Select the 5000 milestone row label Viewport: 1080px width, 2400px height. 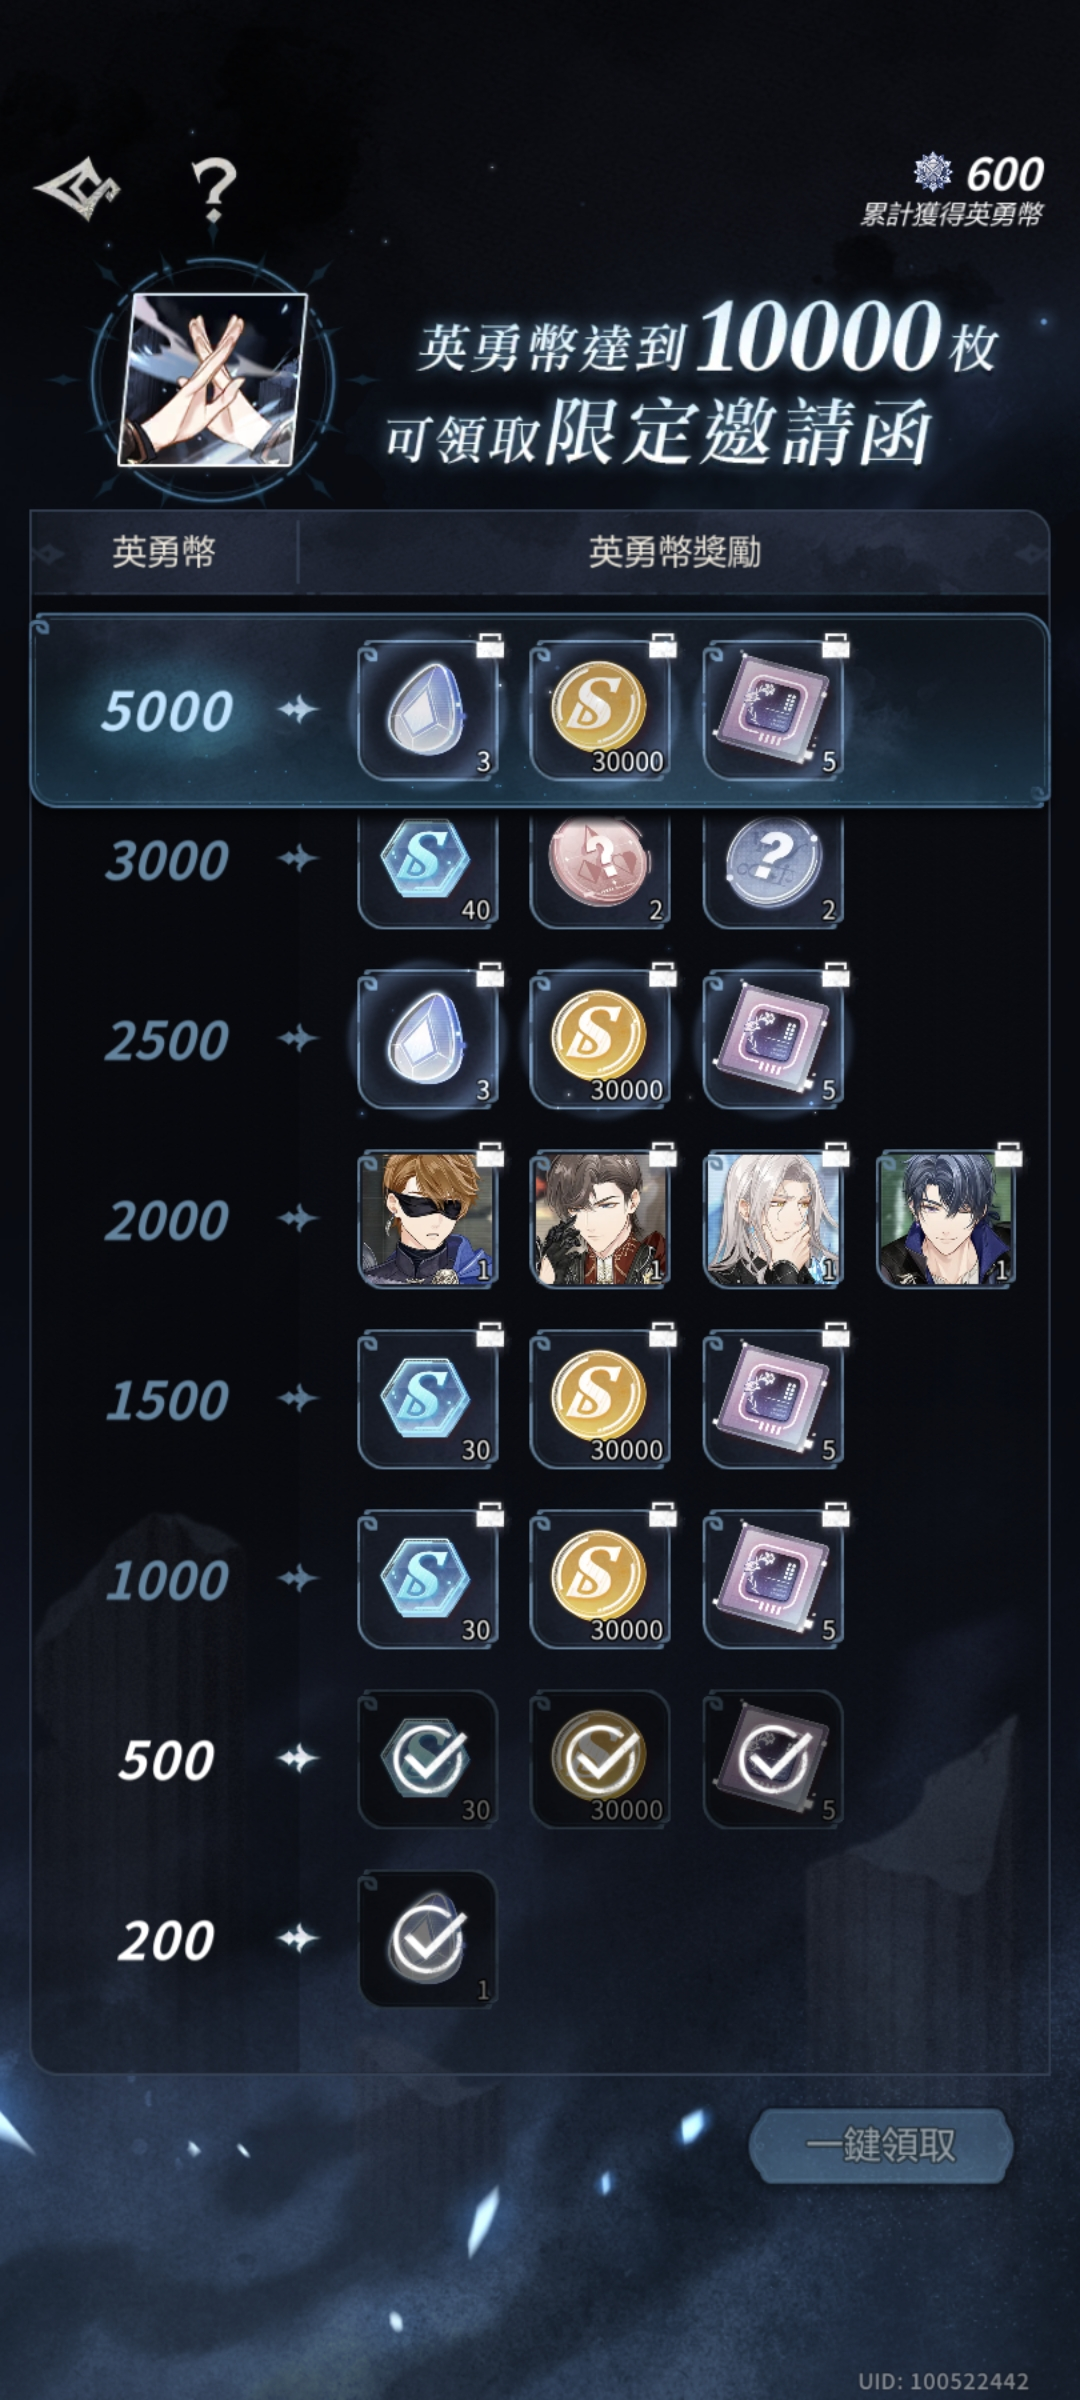[x=167, y=711]
